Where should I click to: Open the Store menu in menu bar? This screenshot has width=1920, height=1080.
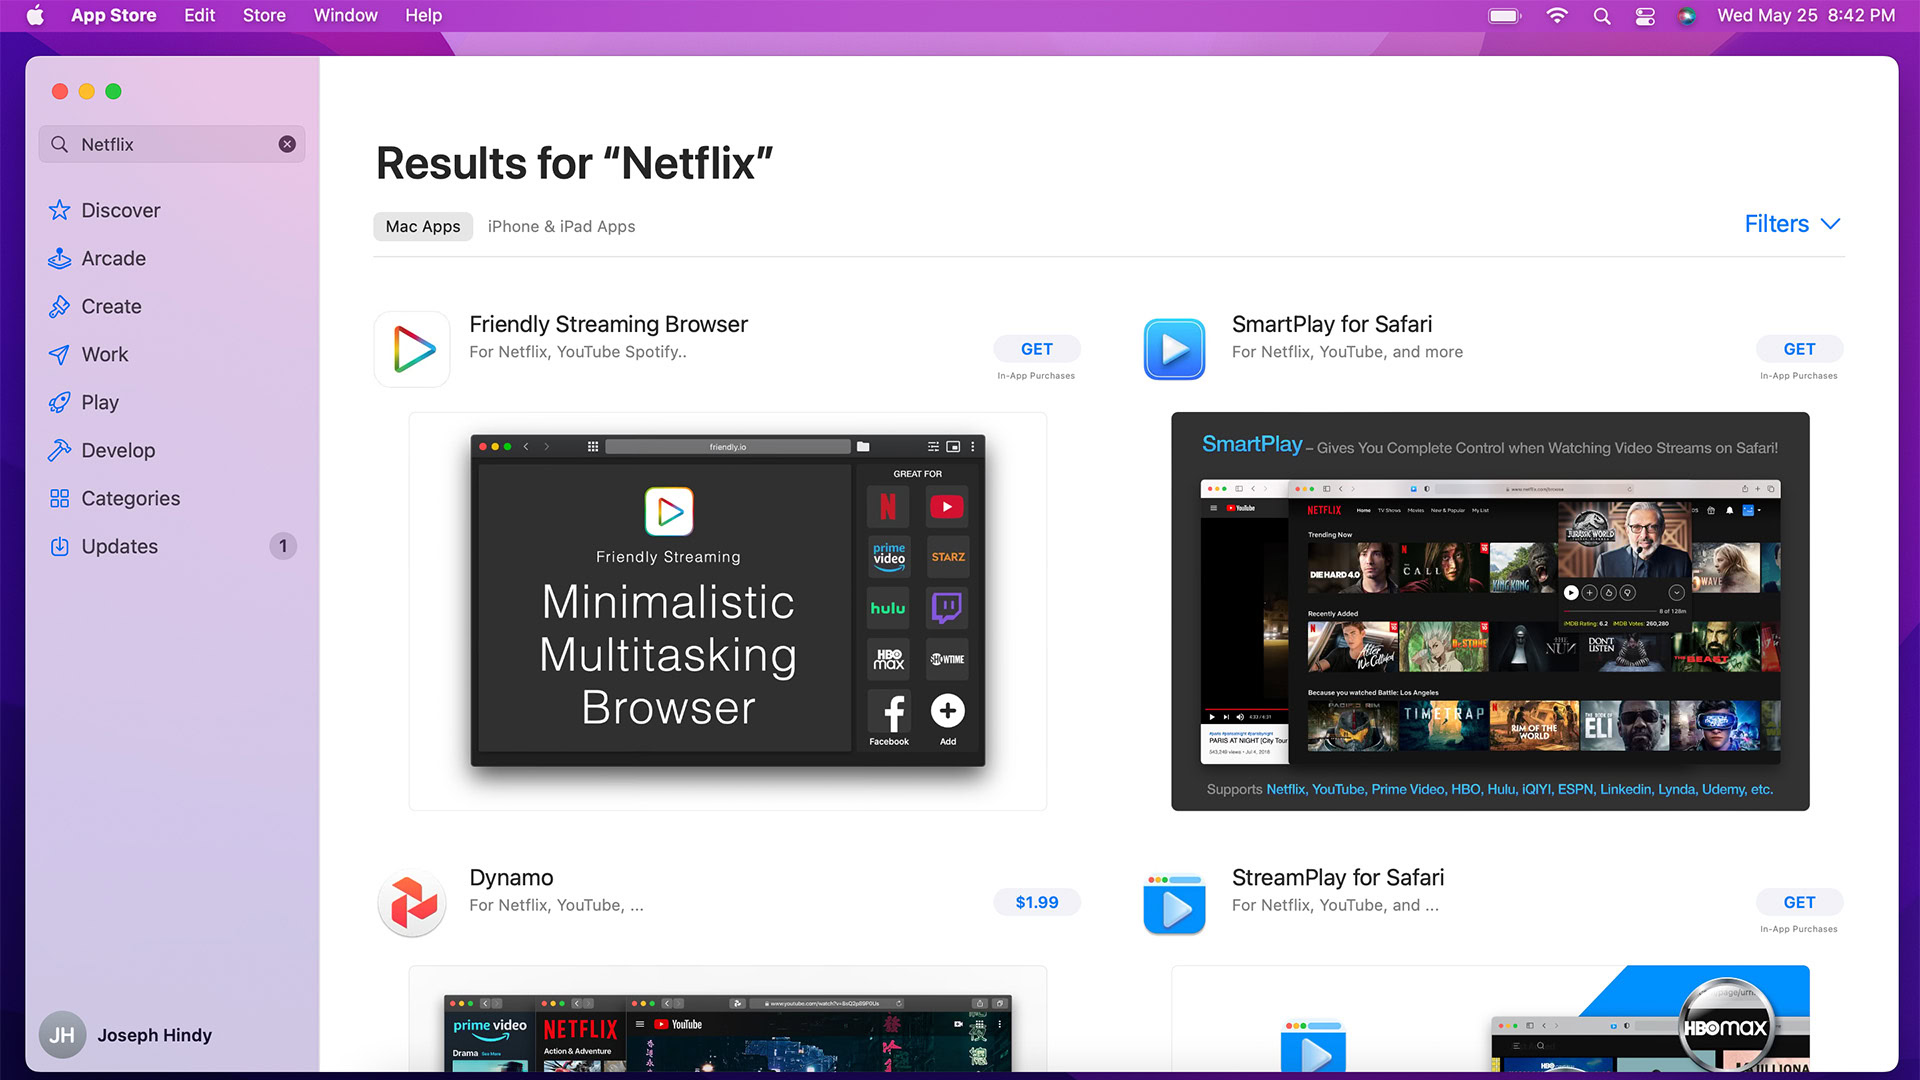(x=264, y=15)
